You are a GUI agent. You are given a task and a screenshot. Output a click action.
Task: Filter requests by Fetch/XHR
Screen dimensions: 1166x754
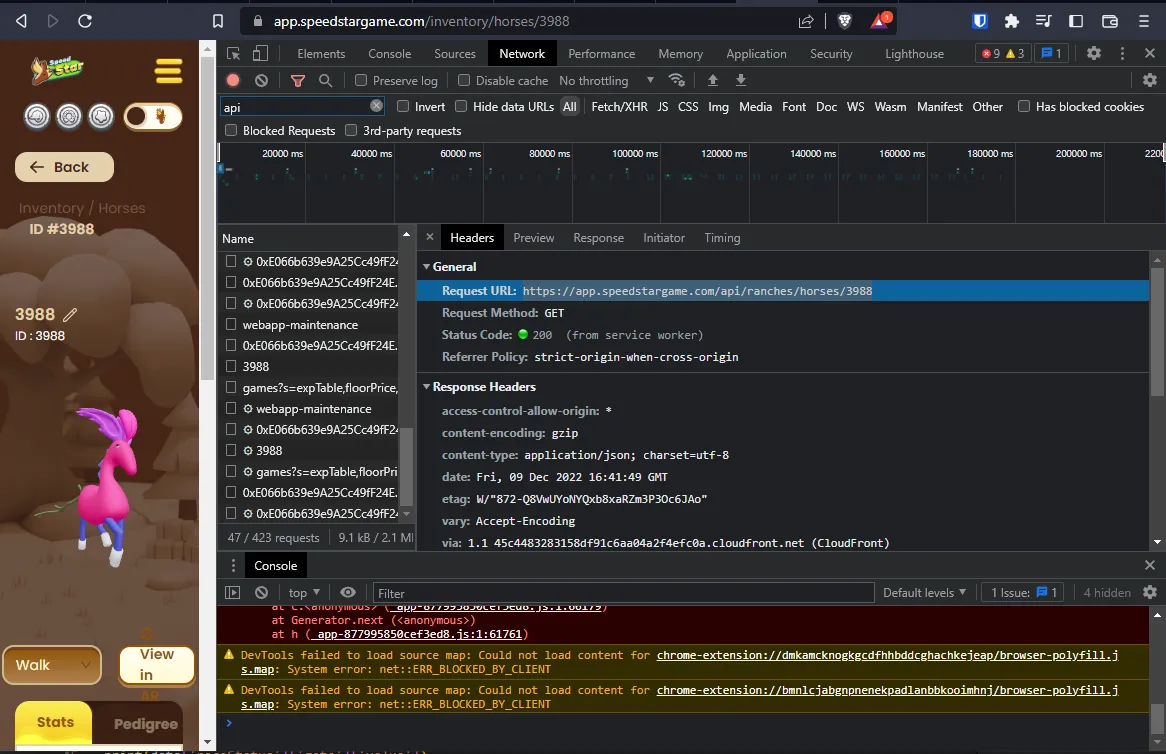(619, 106)
